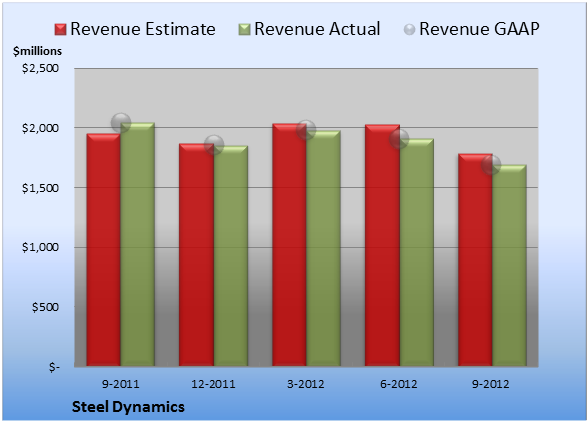Click the 'Steel Dynamics' chart title
The width and height of the screenshot is (588, 422).
[x=128, y=407]
